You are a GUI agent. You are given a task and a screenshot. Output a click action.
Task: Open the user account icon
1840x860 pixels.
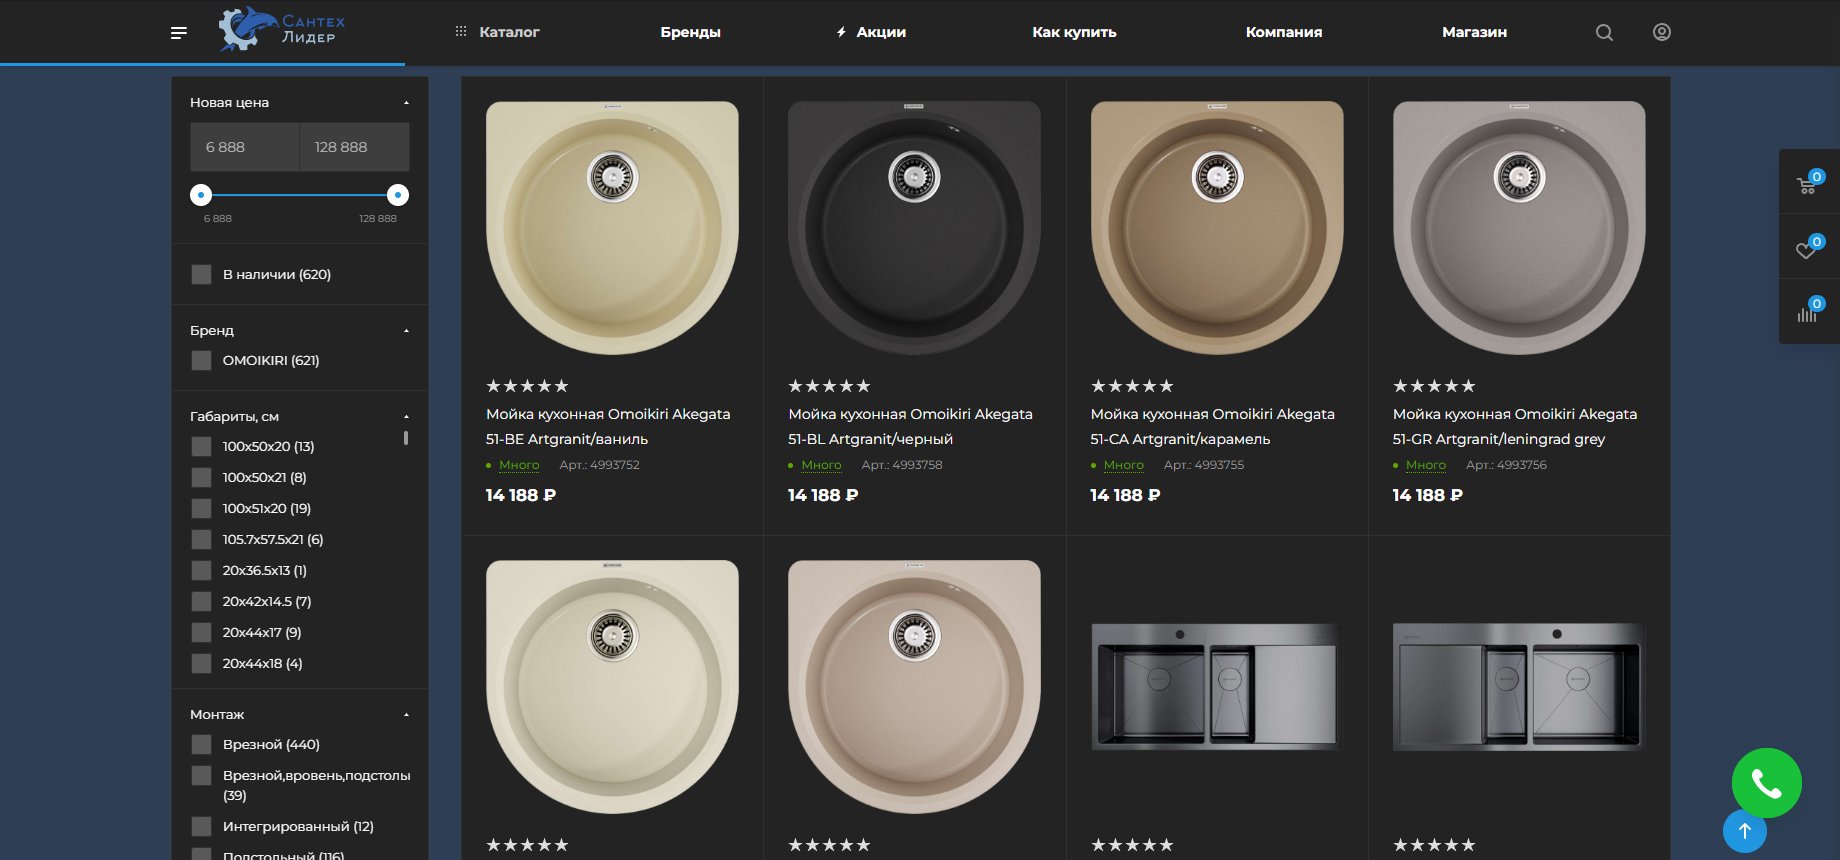tap(1662, 32)
